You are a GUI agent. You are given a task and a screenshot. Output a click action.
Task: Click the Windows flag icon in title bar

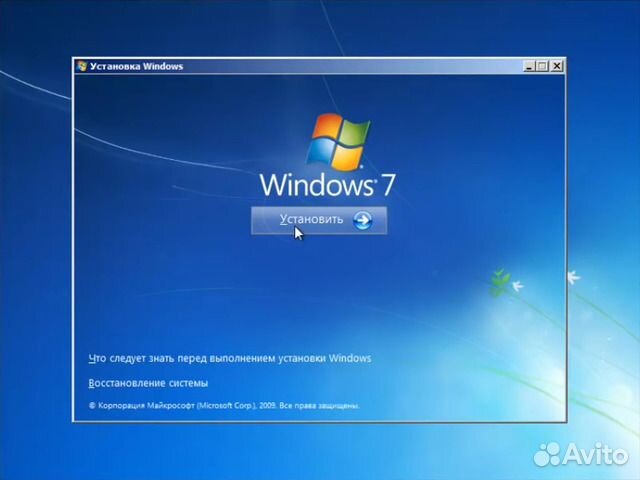coord(82,66)
